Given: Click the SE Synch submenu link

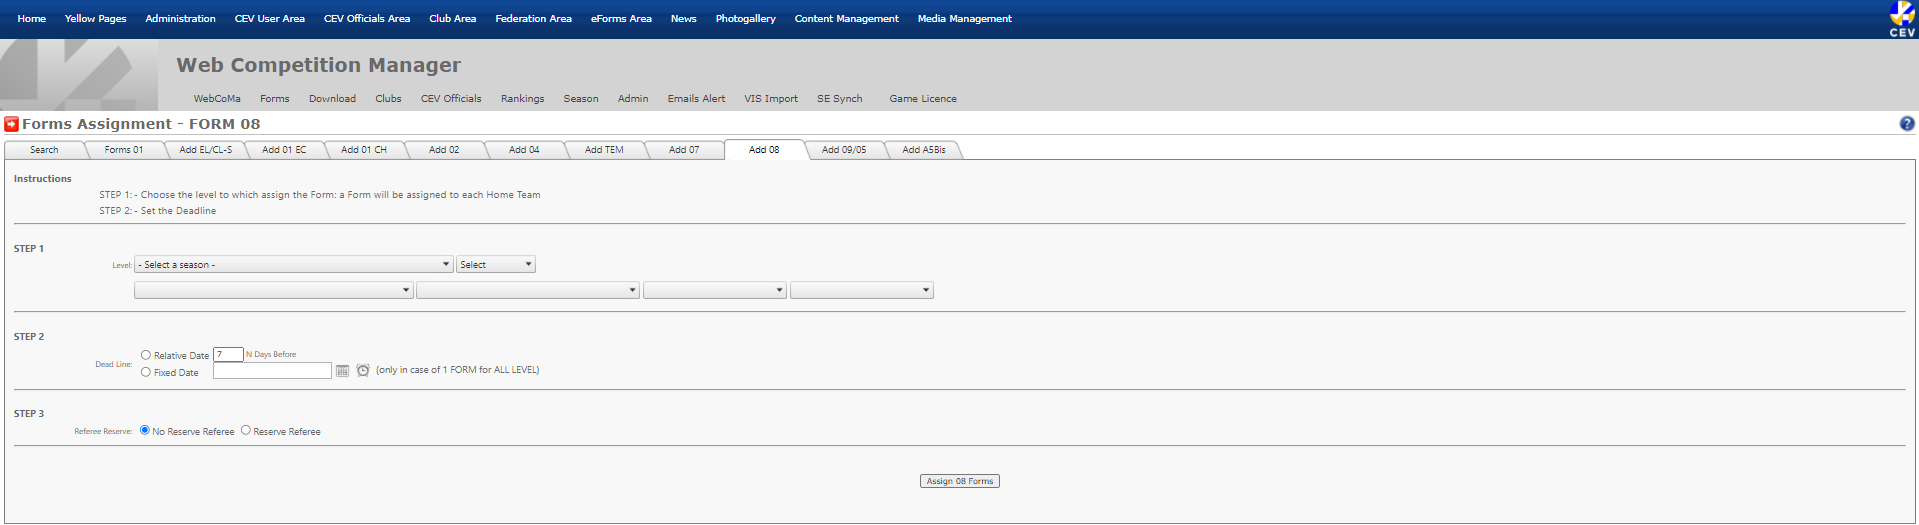Looking at the screenshot, I should pyautogui.click(x=840, y=99).
